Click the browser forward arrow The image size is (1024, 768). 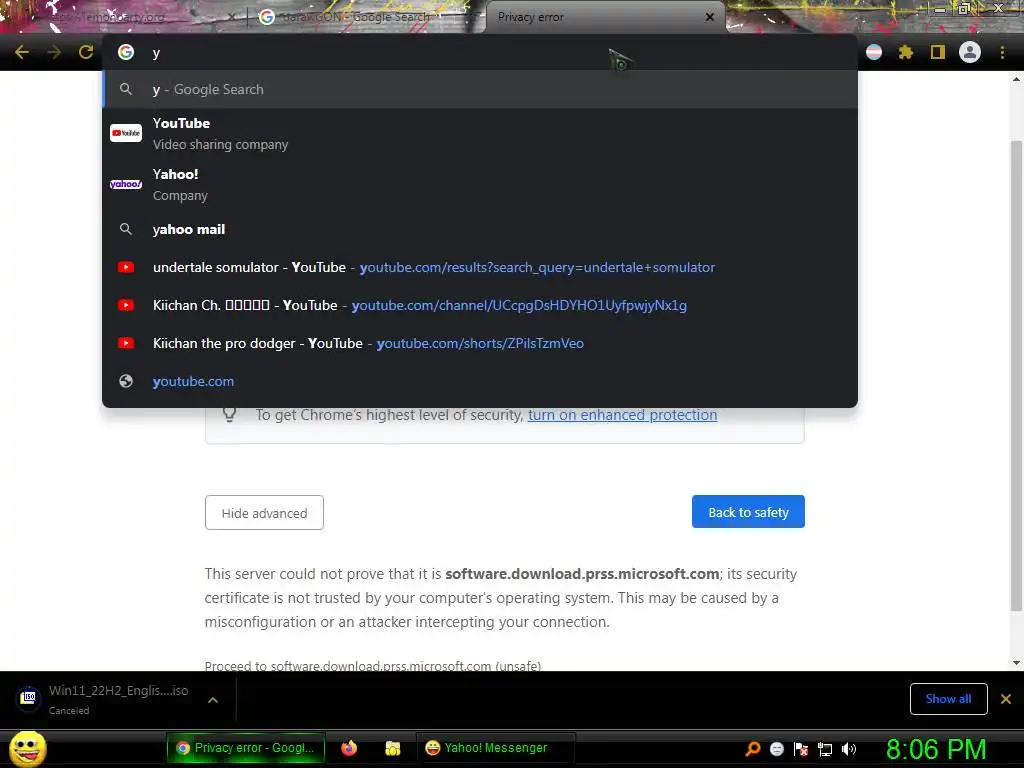coord(54,52)
